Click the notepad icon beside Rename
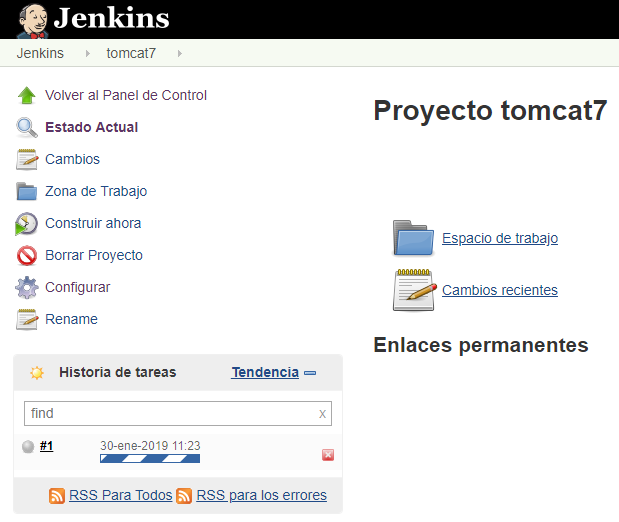Image resolution: width=619 pixels, height=522 pixels. point(27,319)
